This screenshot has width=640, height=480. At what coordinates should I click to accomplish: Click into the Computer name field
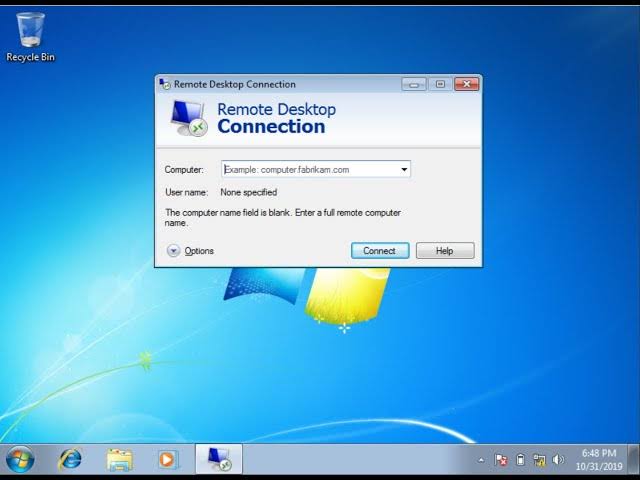point(308,170)
